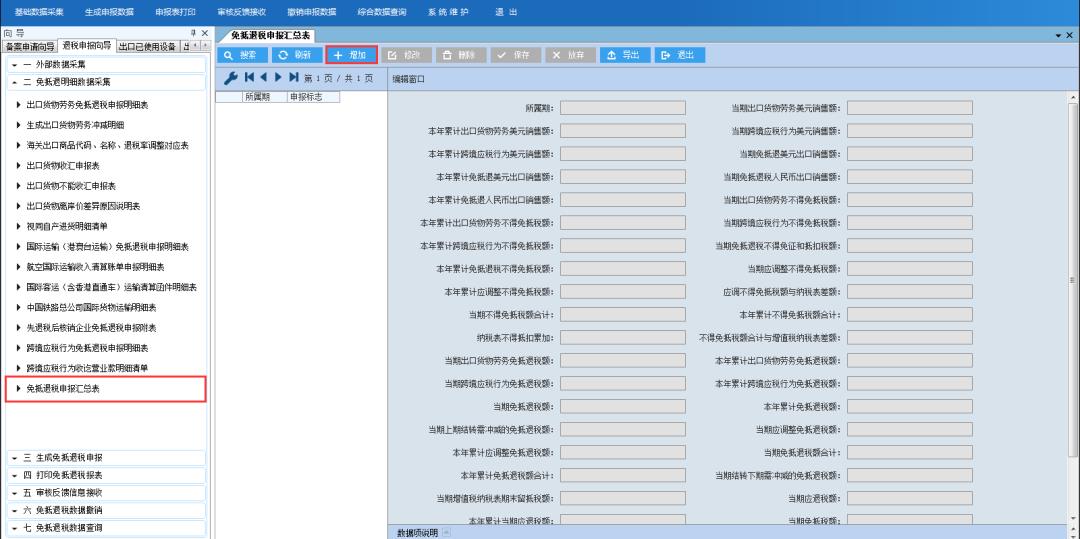Image resolution: width=1080 pixels, height=539 pixels.
Task: Open 生成出口货物劳务冲减明细 item
Action: tap(75, 125)
